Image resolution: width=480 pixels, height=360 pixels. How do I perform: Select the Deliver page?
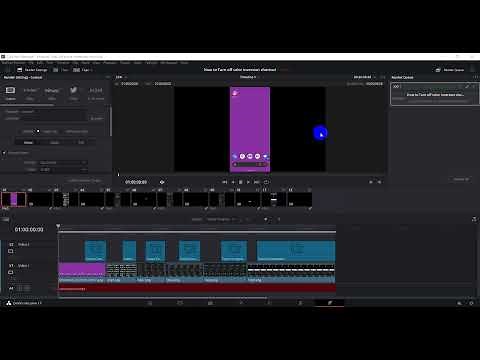[330, 303]
